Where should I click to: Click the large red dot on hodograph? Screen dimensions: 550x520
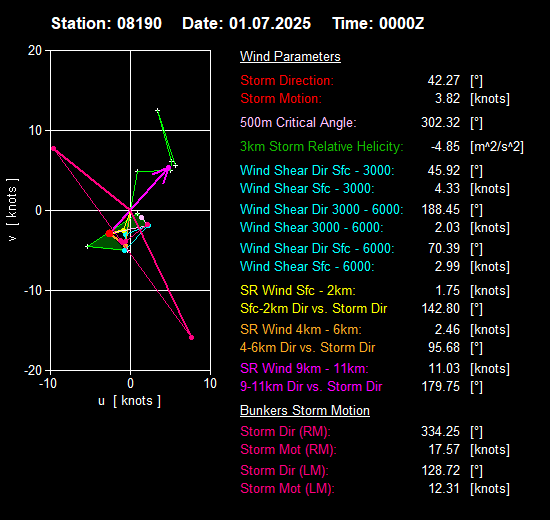109,233
